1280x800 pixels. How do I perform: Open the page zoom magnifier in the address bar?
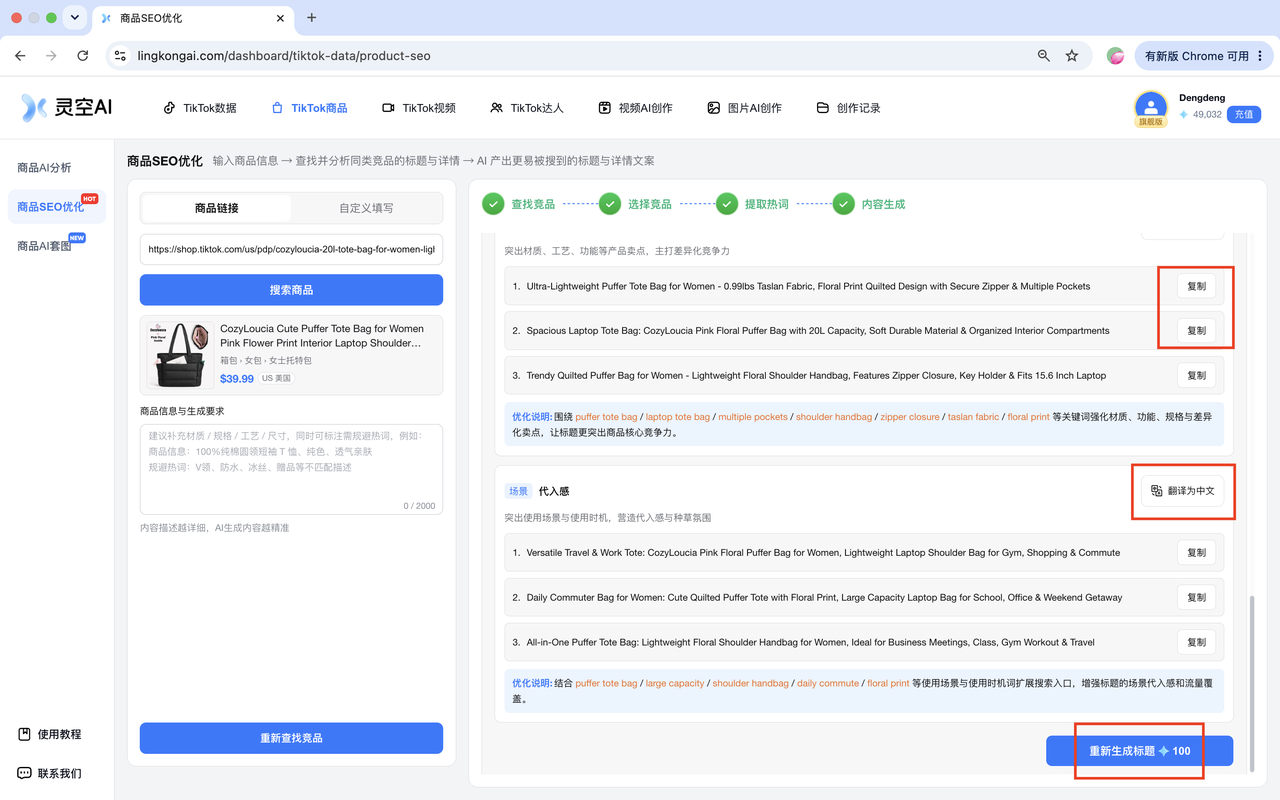[1044, 56]
